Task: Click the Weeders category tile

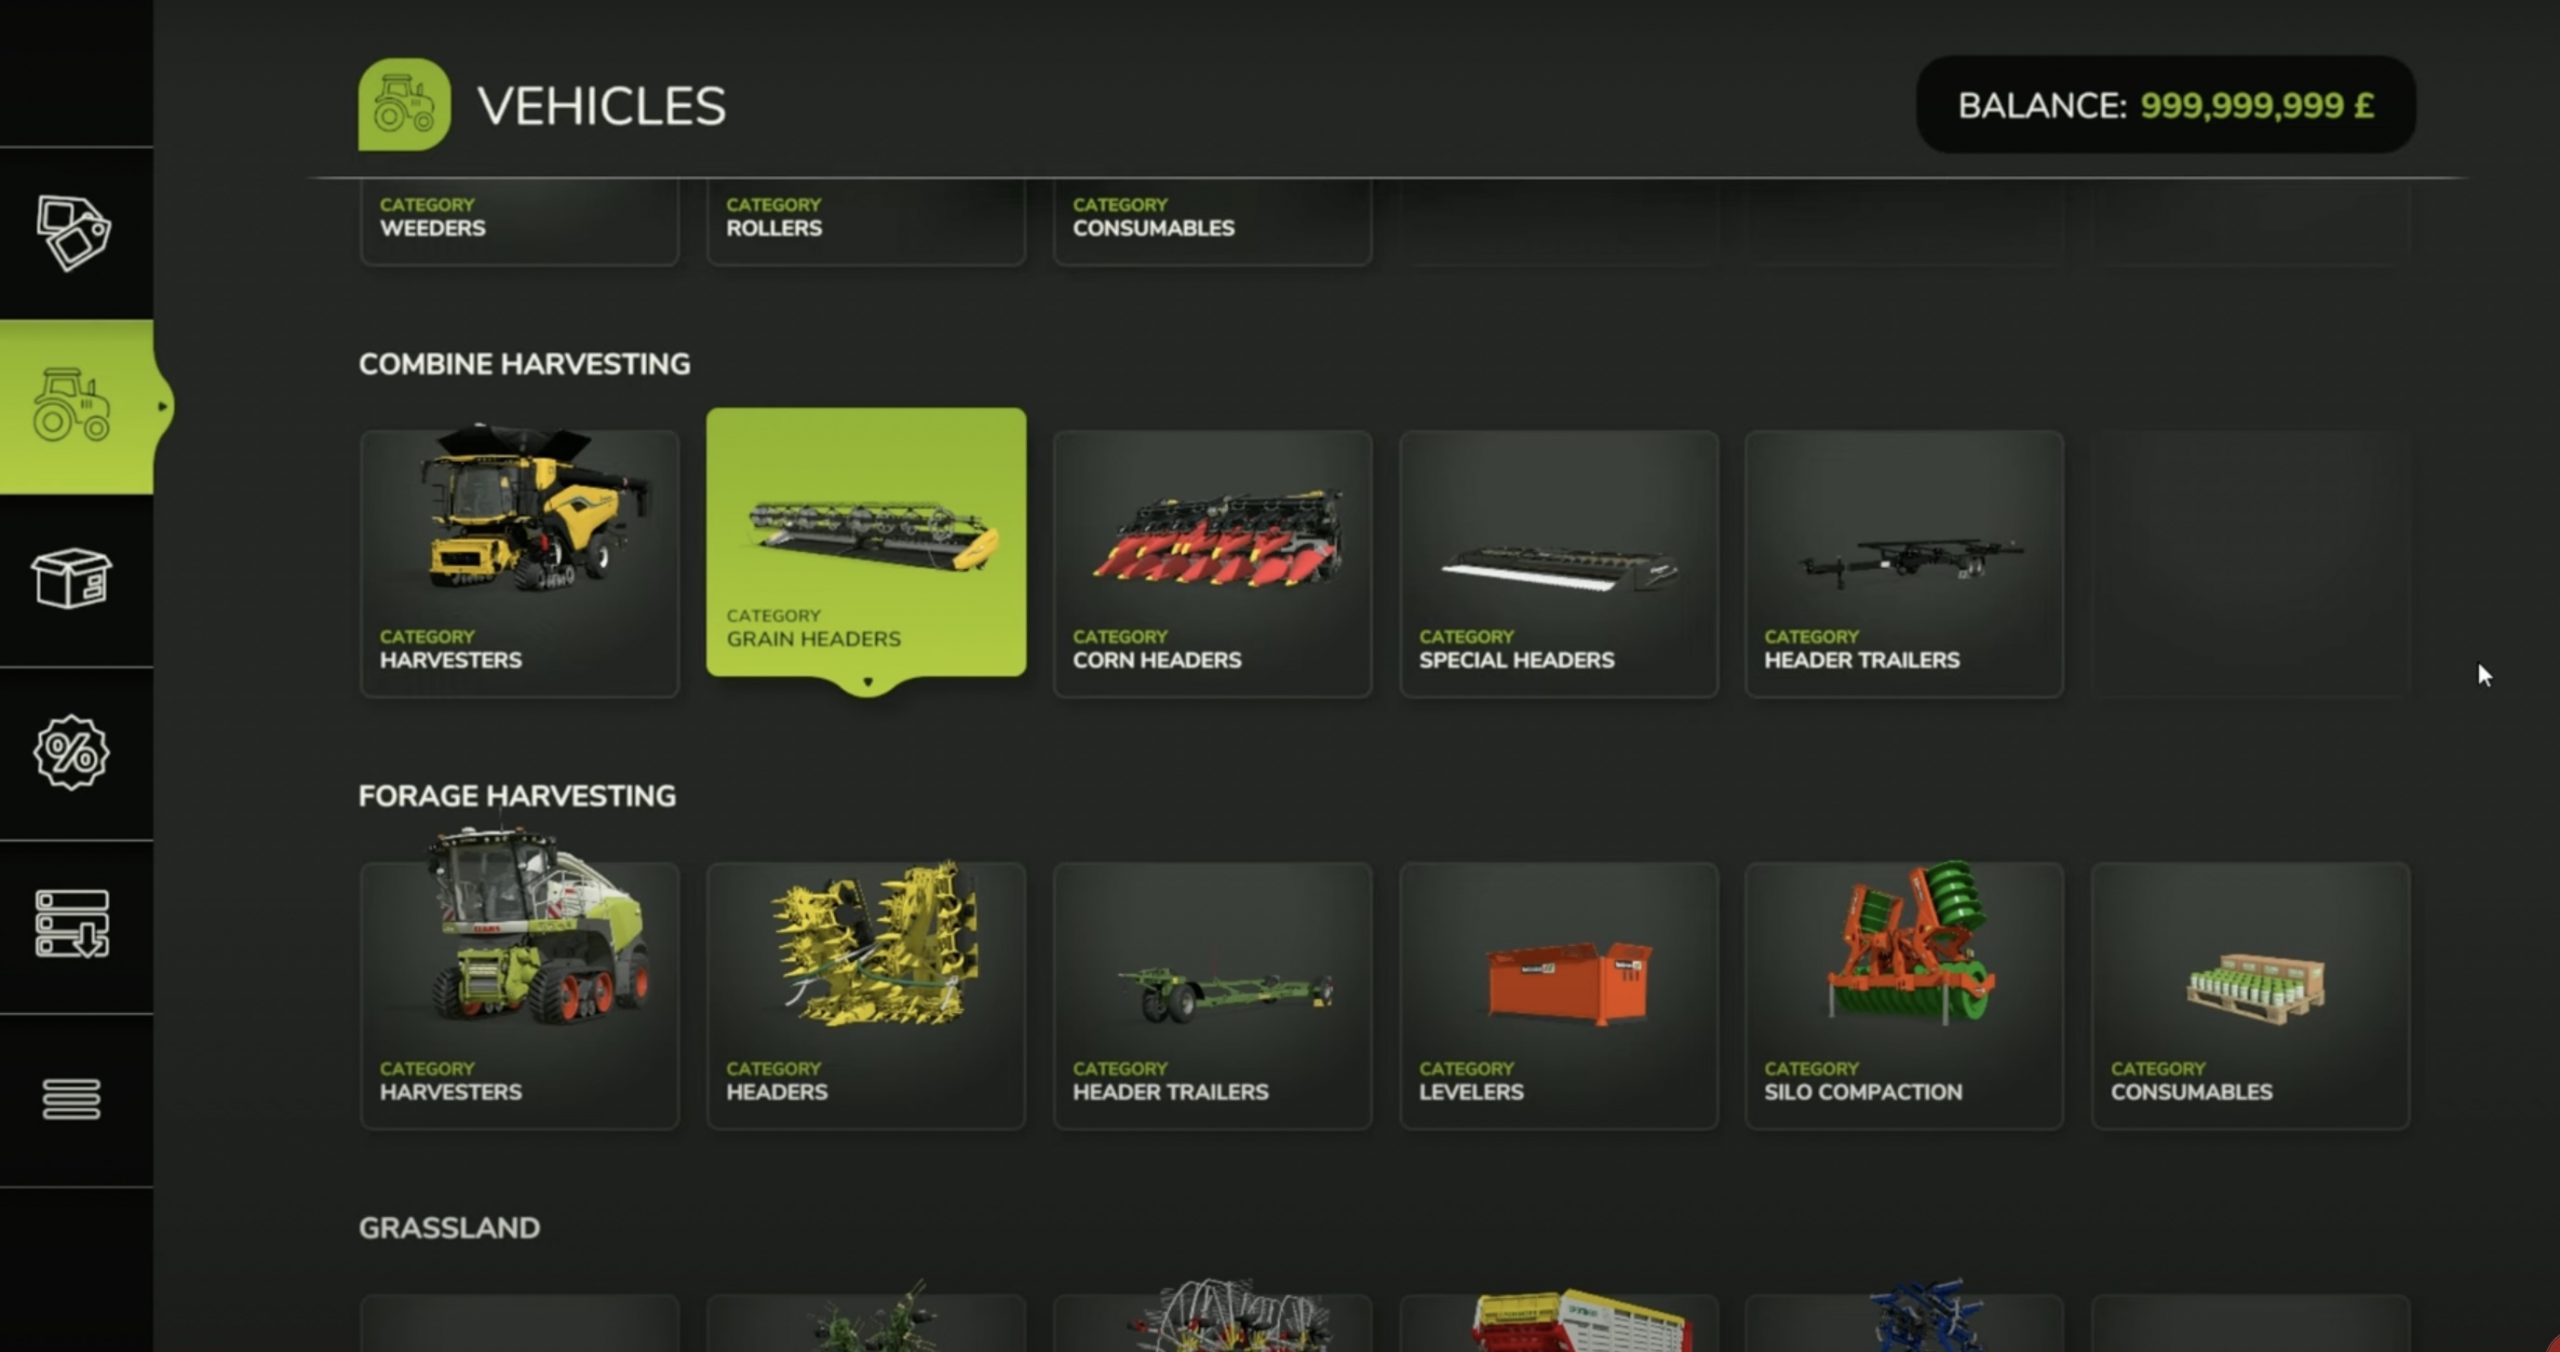Action: click(x=520, y=222)
